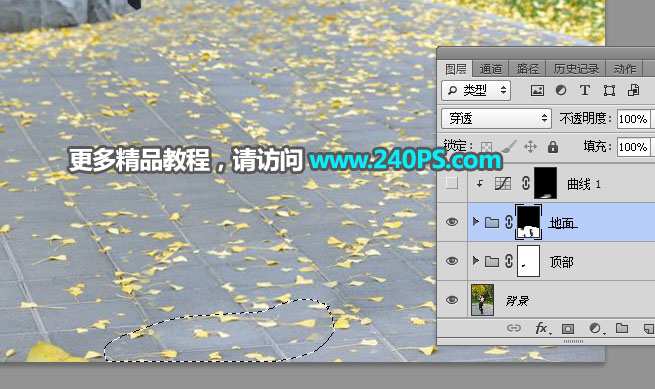Select the 地面 group mask thumbnail
The image size is (655, 389).
[528, 222]
